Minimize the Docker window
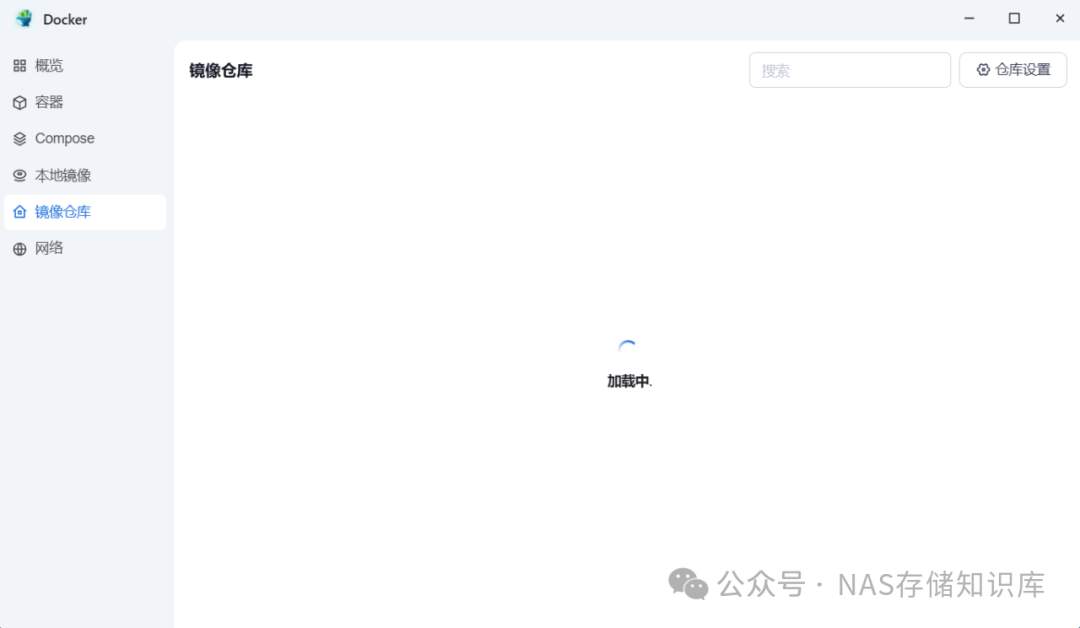 click(968, 19)
